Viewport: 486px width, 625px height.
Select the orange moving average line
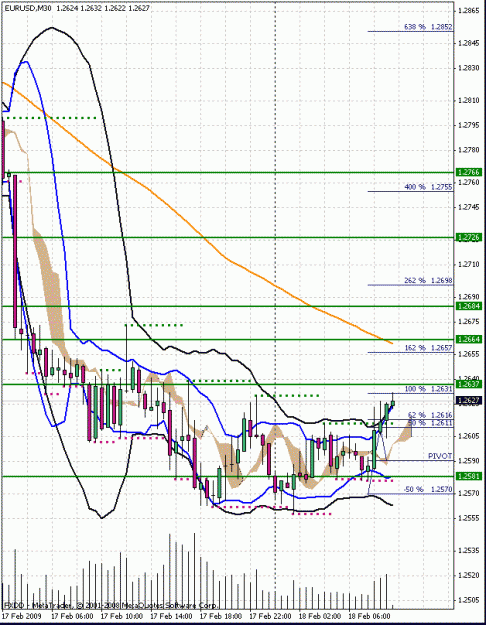coord(205,239)
